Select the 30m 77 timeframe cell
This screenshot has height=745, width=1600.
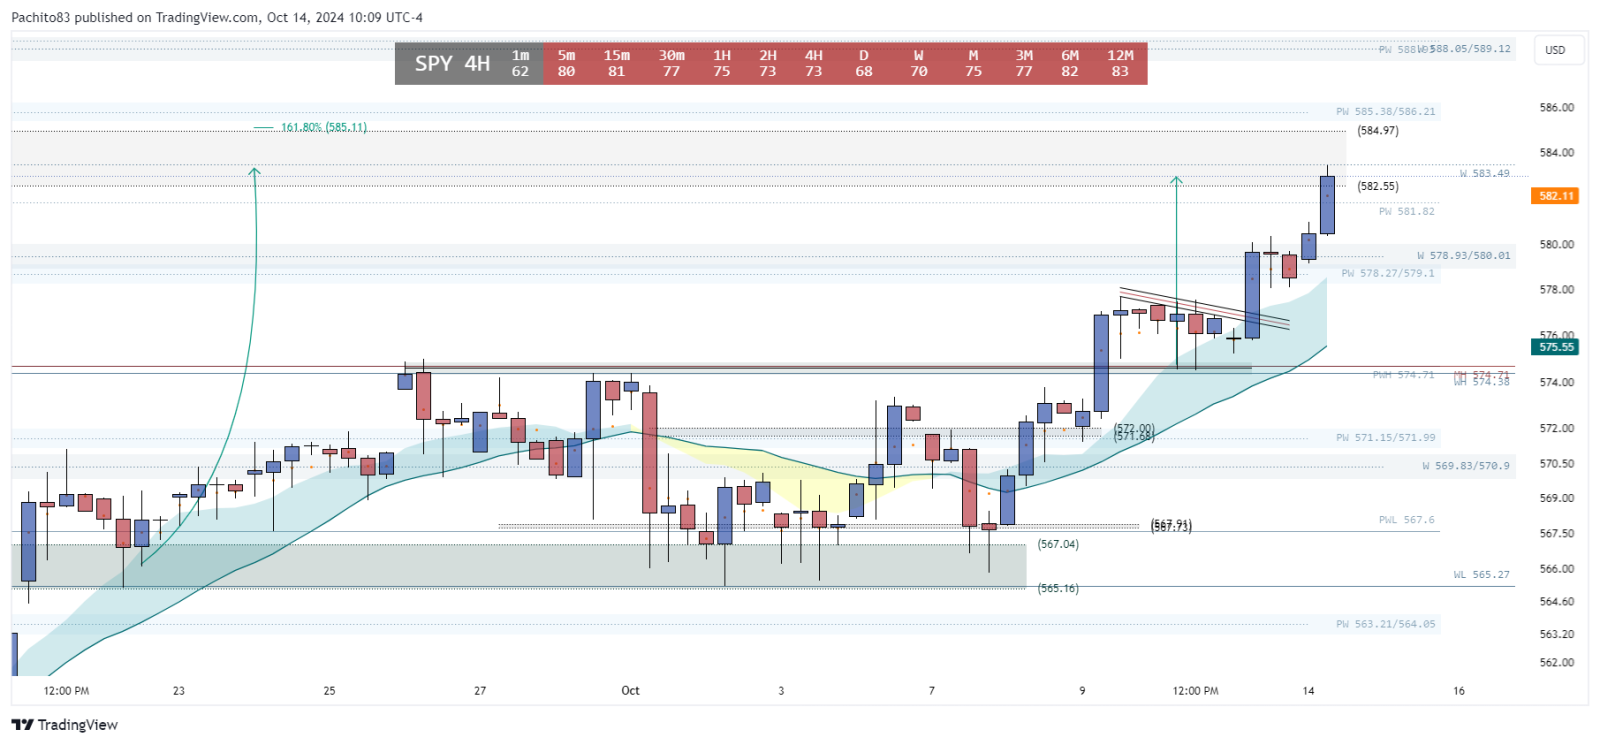tap(672, 63)
